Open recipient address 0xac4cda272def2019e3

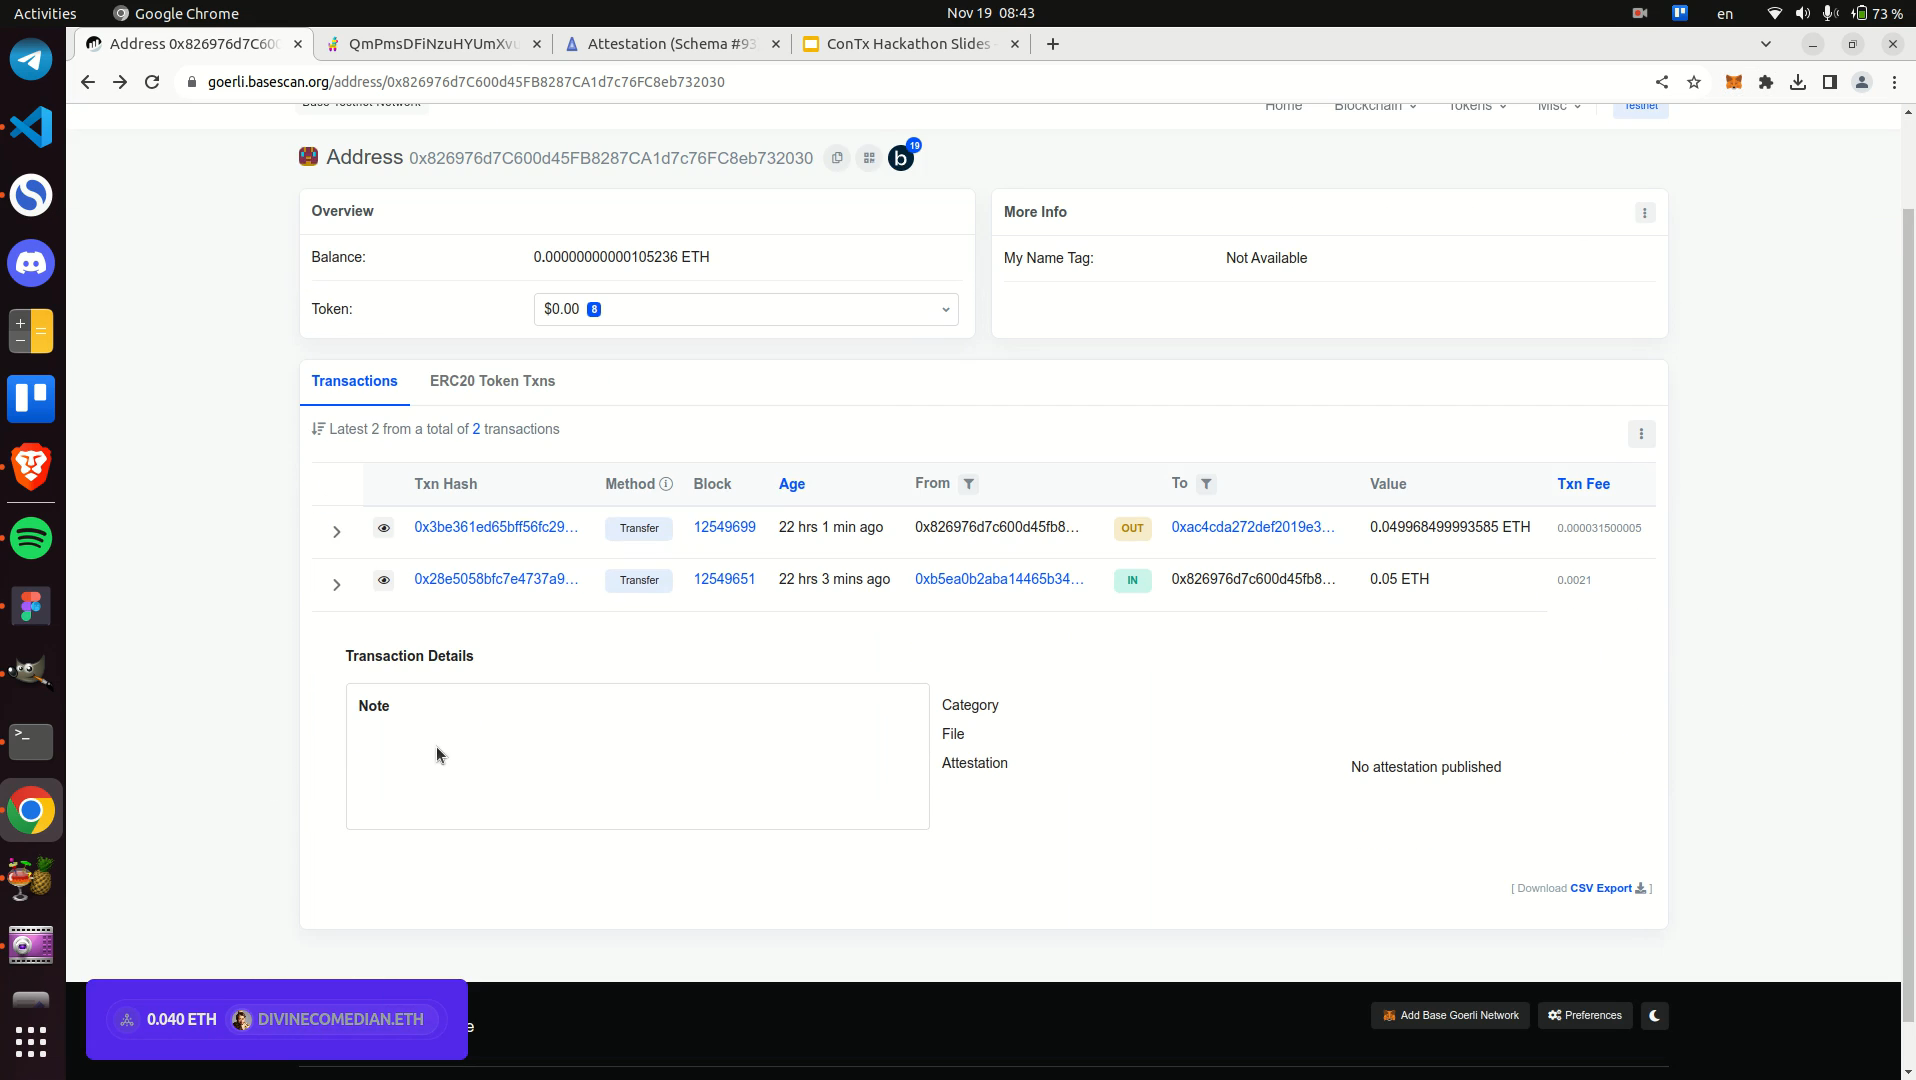[x=1253, y=527]
